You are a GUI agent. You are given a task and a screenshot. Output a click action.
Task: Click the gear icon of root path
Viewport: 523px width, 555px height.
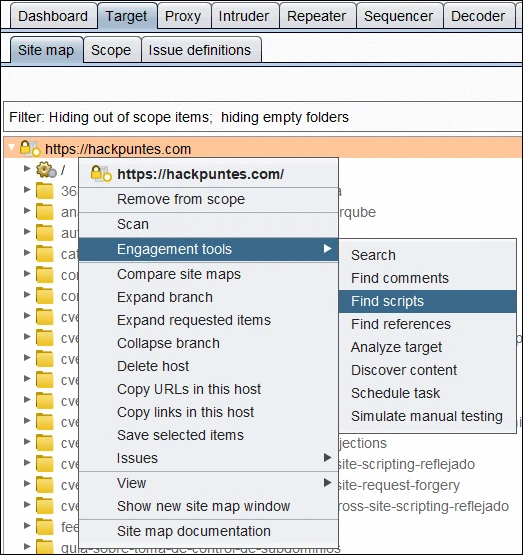pos(46,170)
